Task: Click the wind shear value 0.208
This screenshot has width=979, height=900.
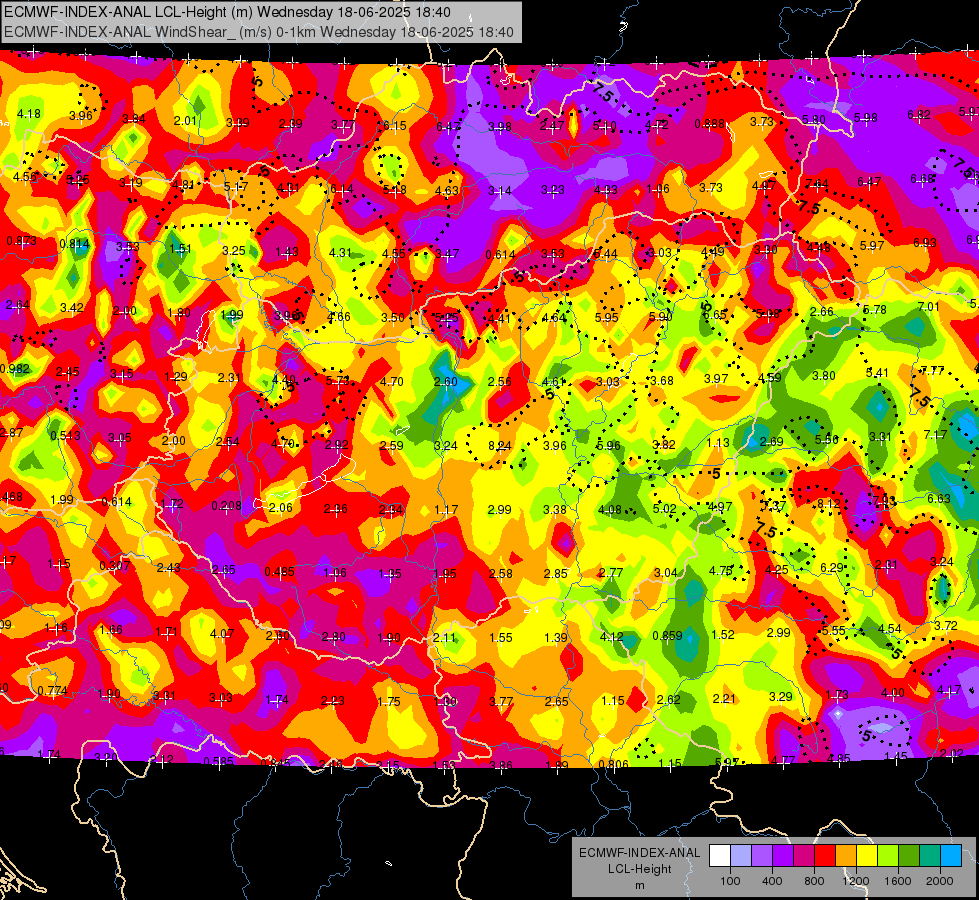Action: tap(226, 505)
